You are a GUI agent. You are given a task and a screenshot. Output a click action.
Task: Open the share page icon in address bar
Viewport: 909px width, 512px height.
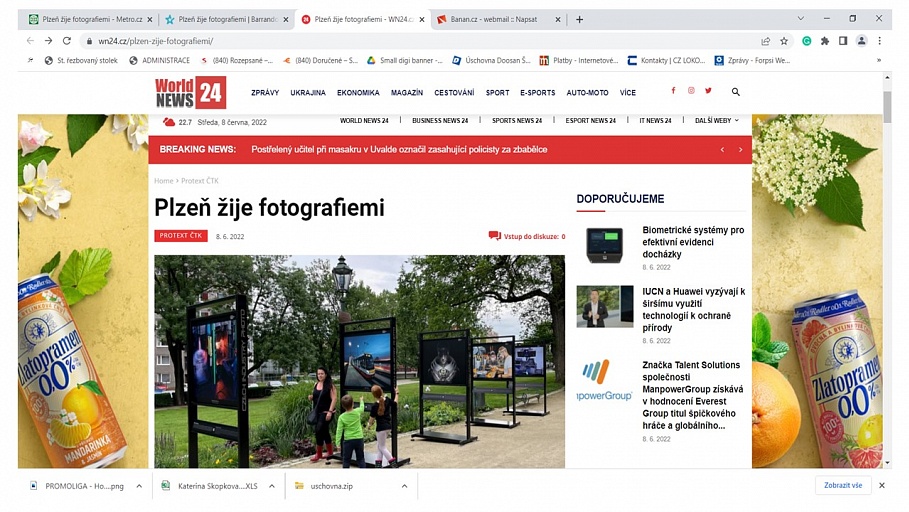(765, 41)
